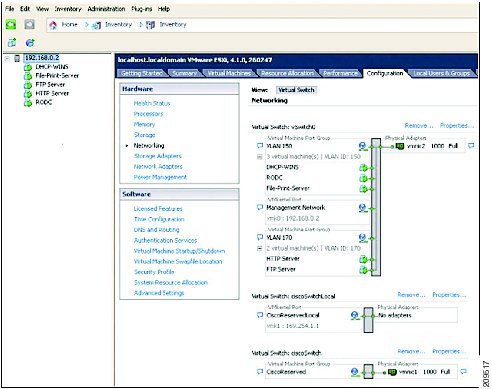Image resolution: width=492 pixels, height=389 pixels.
Task: Click the VM icon on File-Print-Server port row
Action: click(363, 189)
